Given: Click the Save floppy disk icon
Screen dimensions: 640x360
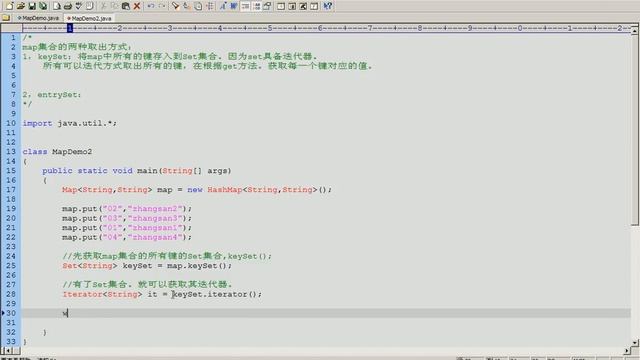Looking at the screenshot, I should click(32, 6).
